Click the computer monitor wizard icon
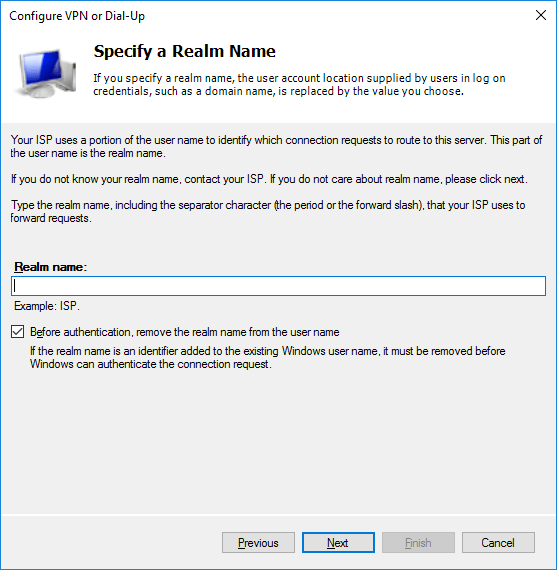 pyautogui.click(x=45, y=73)
